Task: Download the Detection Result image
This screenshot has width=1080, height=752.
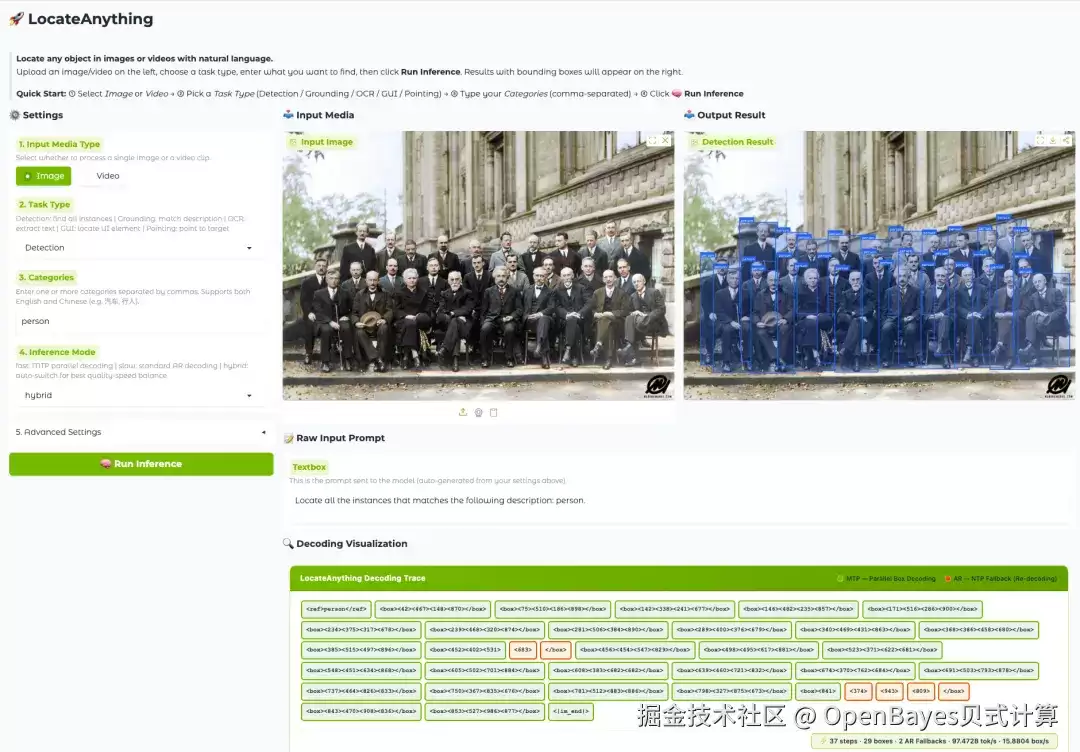Action: (1053, 140)
